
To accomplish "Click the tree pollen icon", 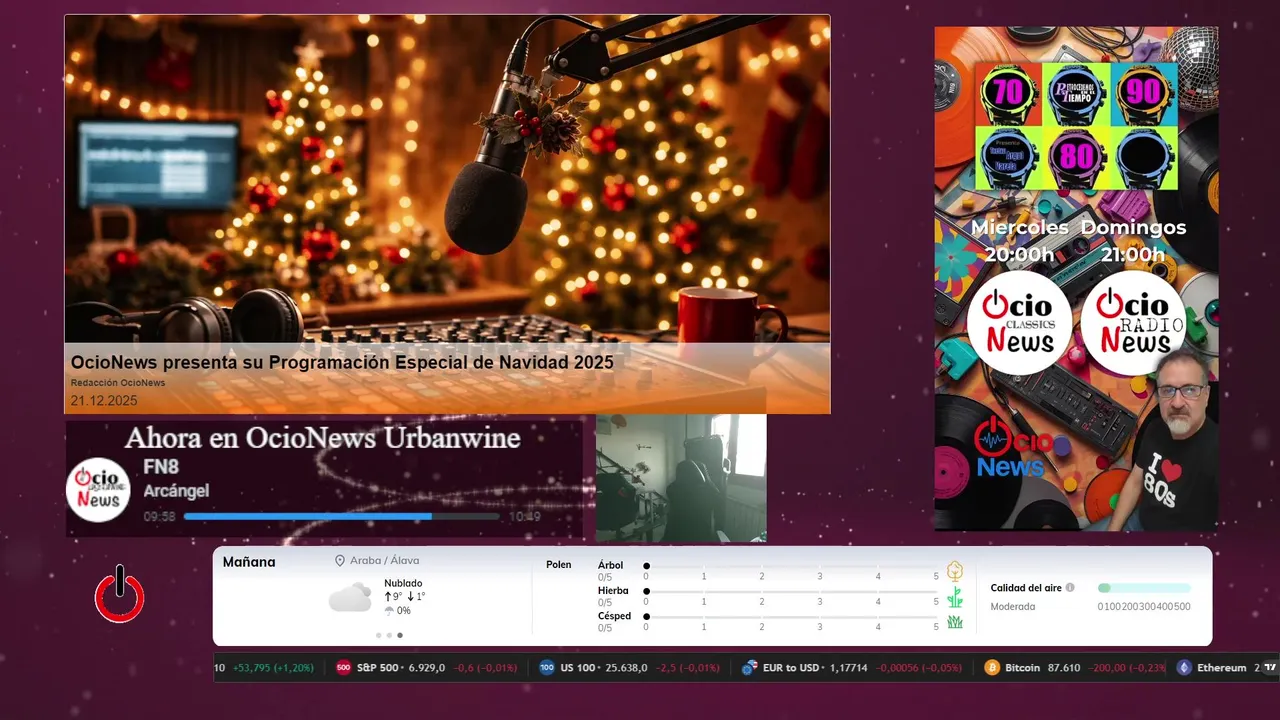I will point(955,571).
